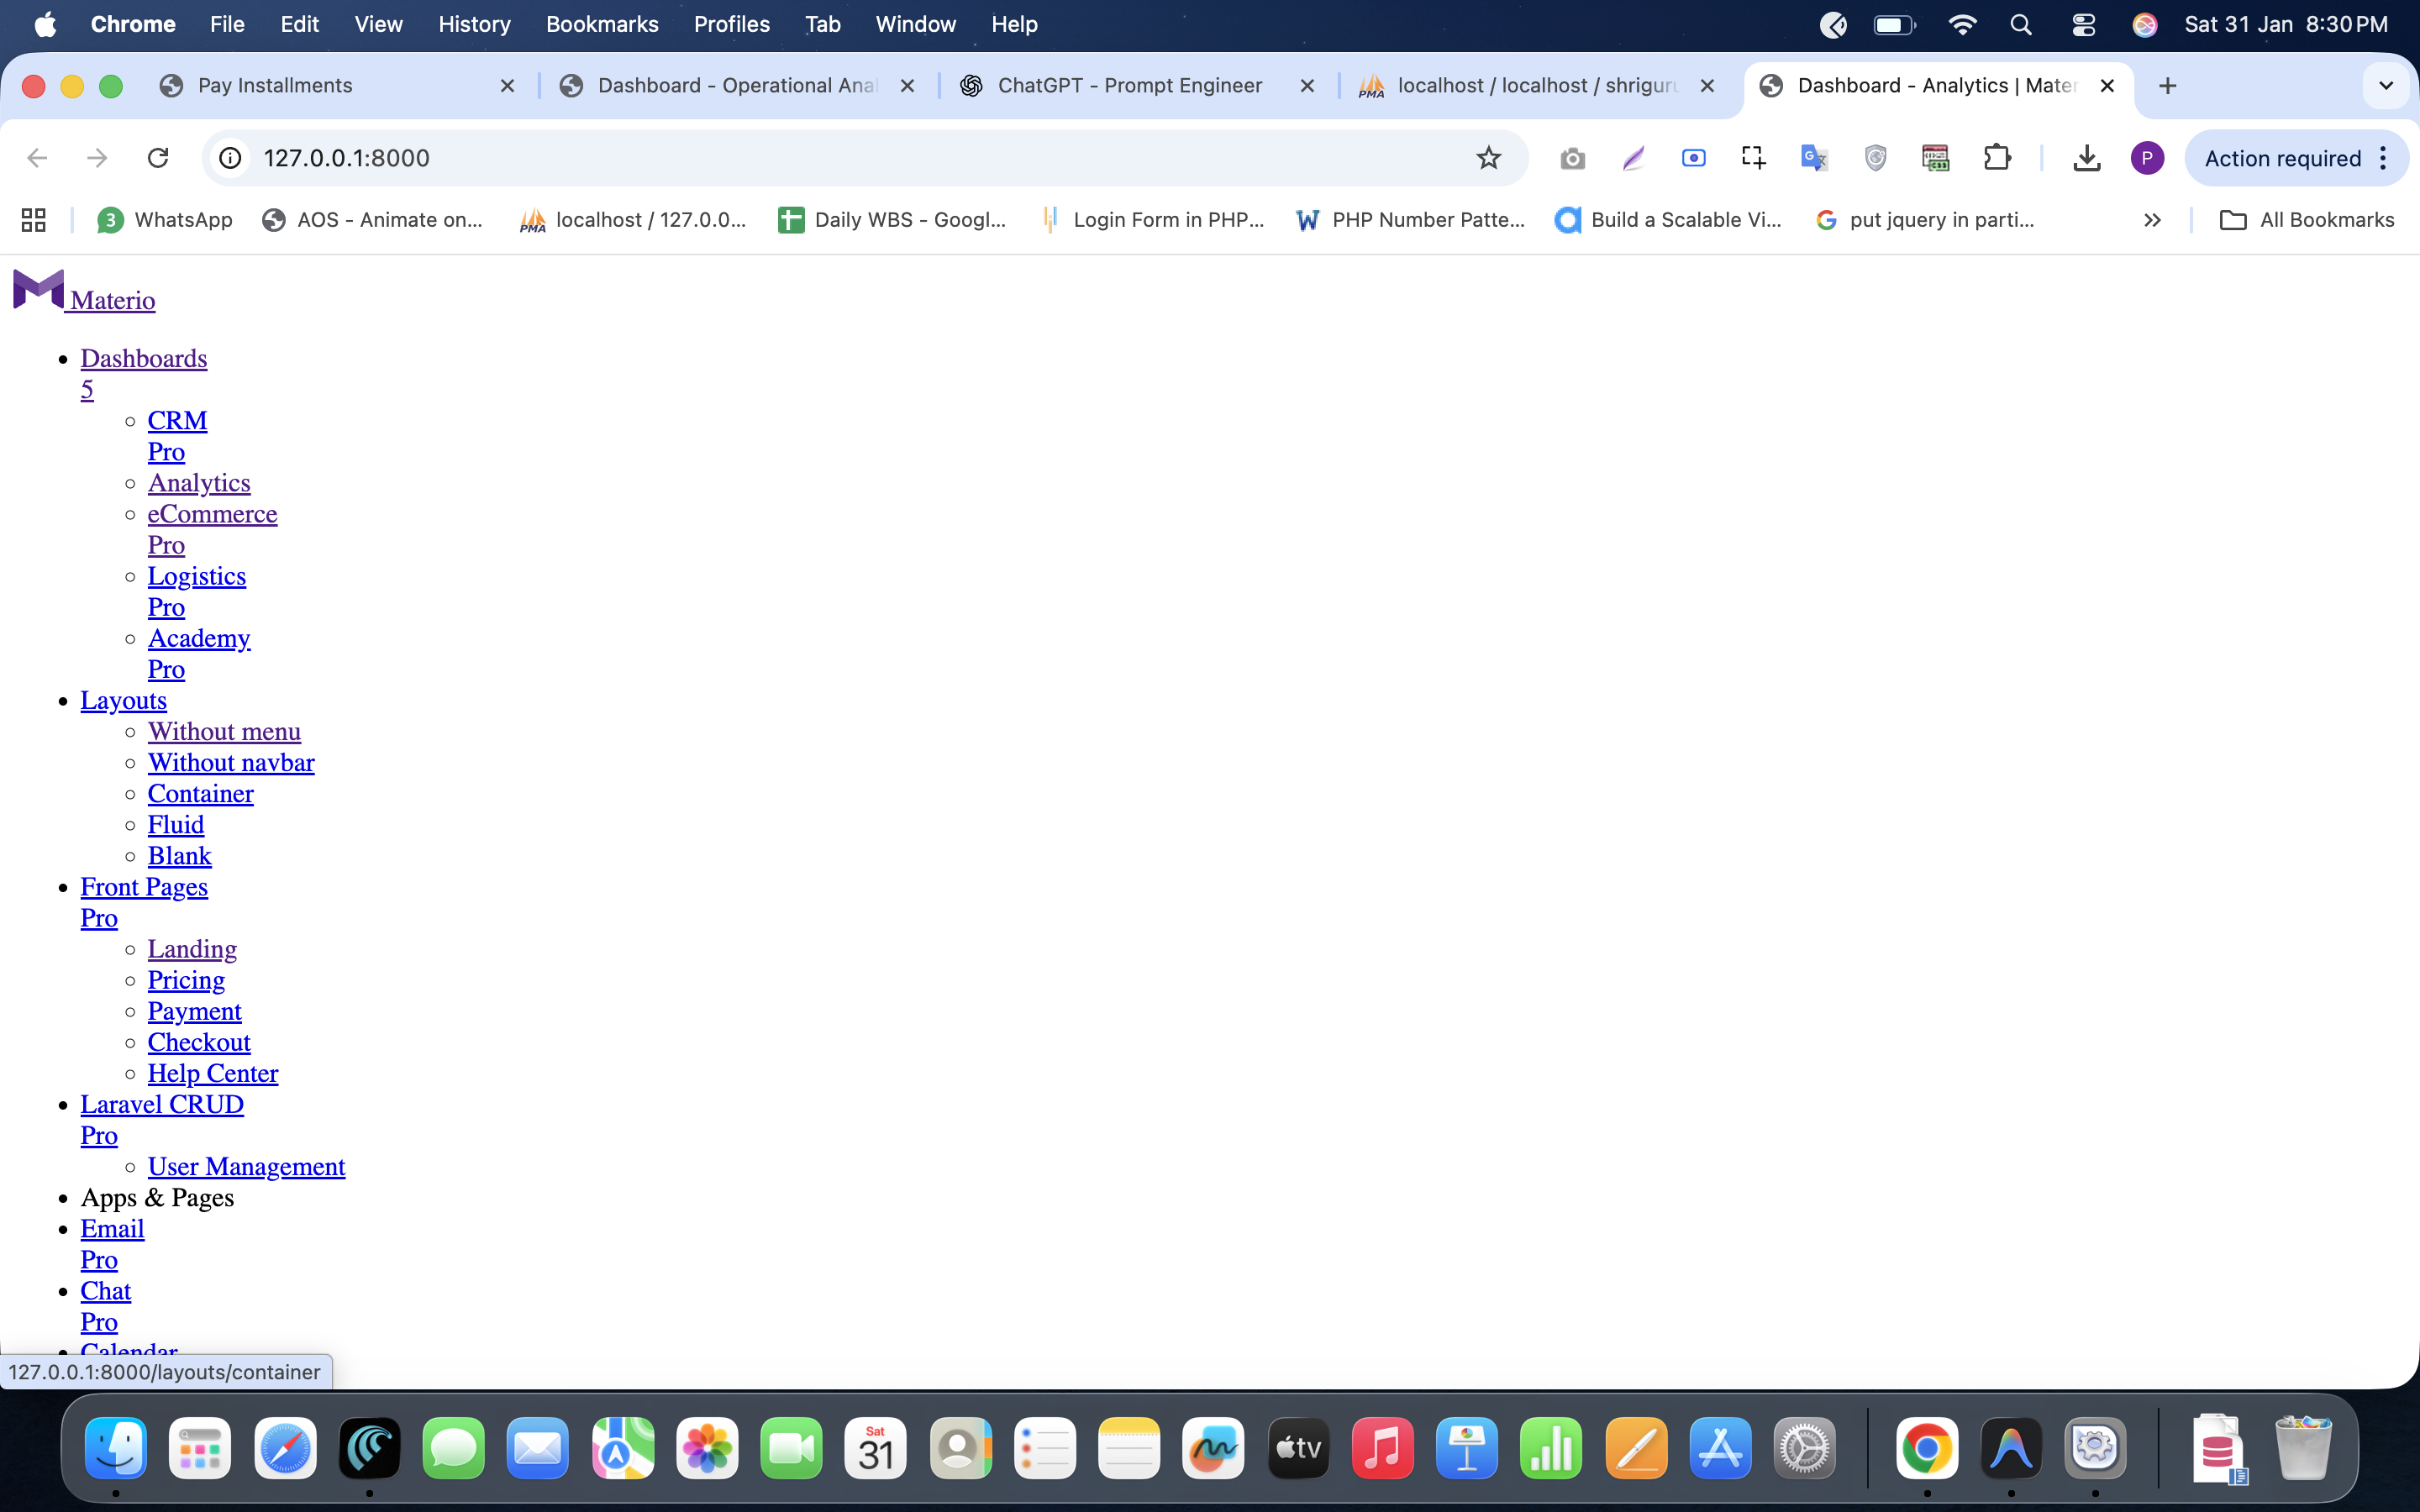Open Chrome extensions puzzle icon

point(1996,158)
